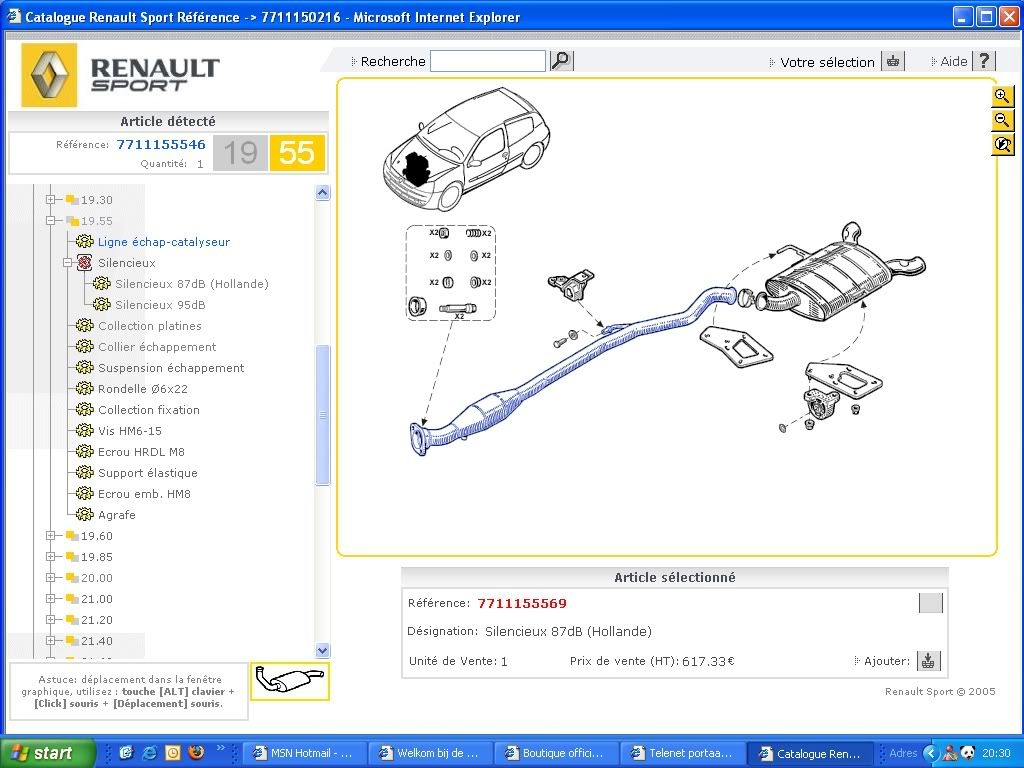The image size is (1024, 768).
Task: Click the Ajouter label
Action: pyautogui.click(x=886, y=661)
